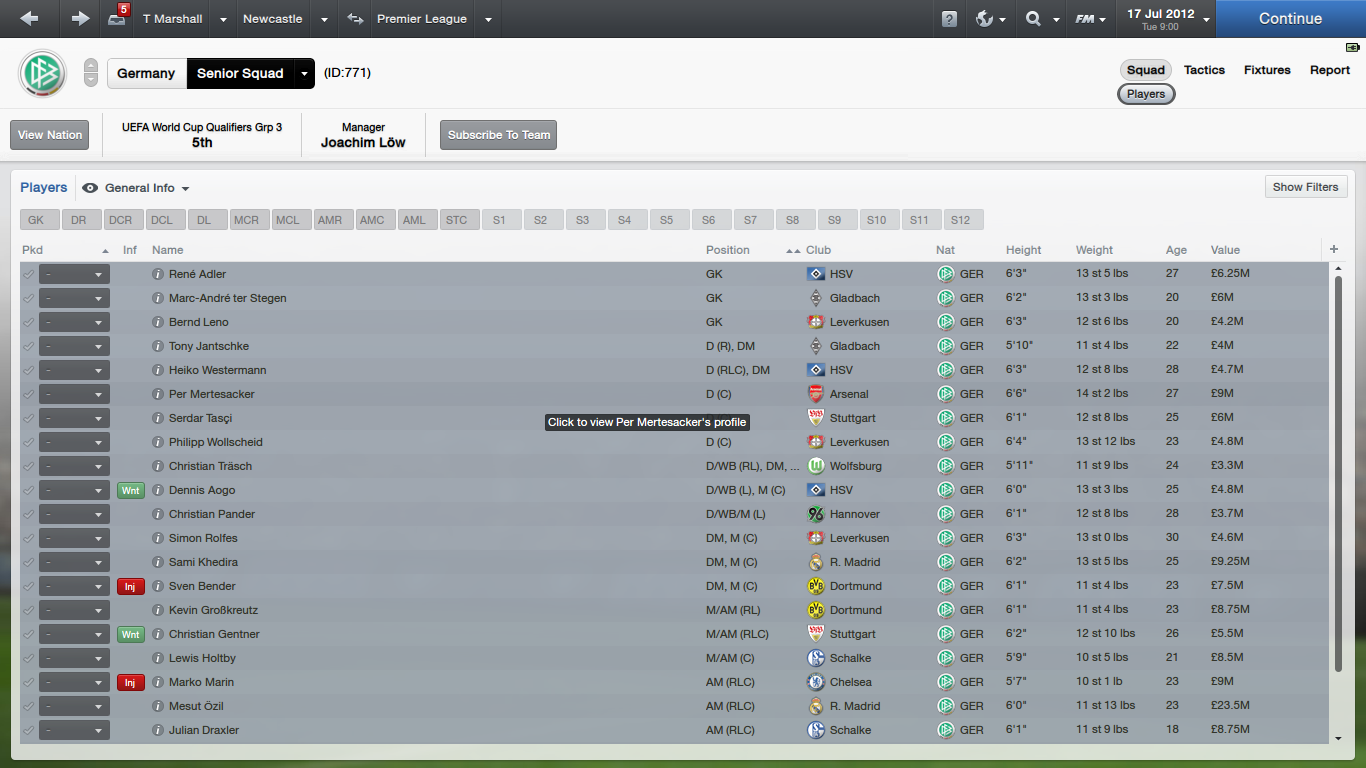The image size is (1366, 768).
Task: Click the help question mark icon
Action: coord(949,19)
